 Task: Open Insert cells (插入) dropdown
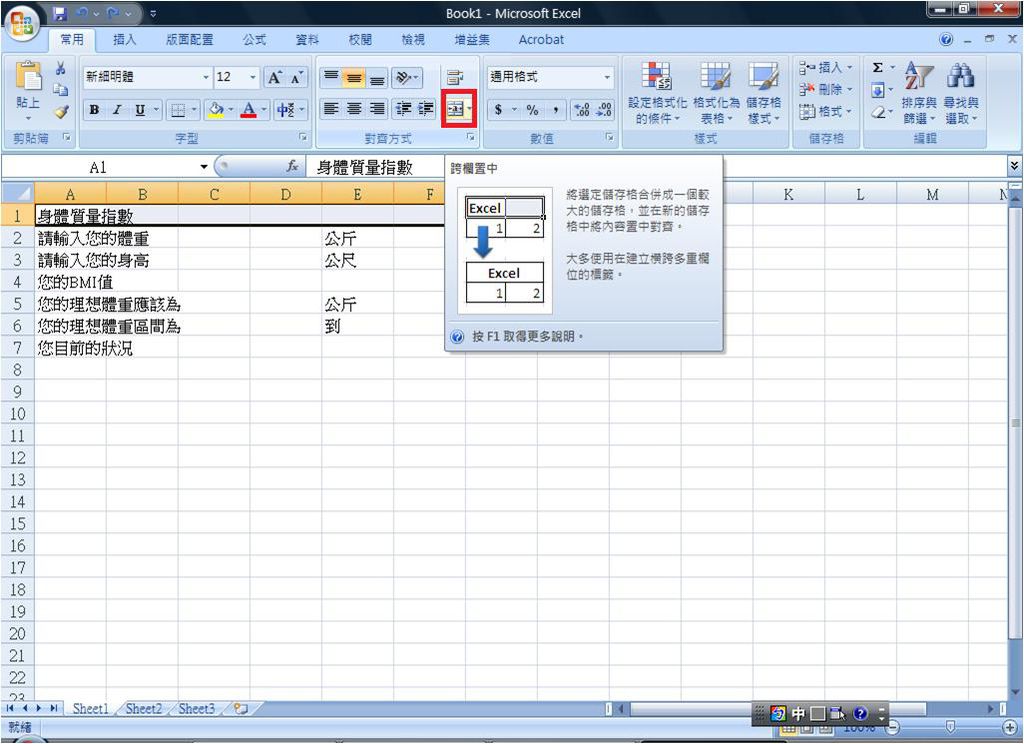826,67
